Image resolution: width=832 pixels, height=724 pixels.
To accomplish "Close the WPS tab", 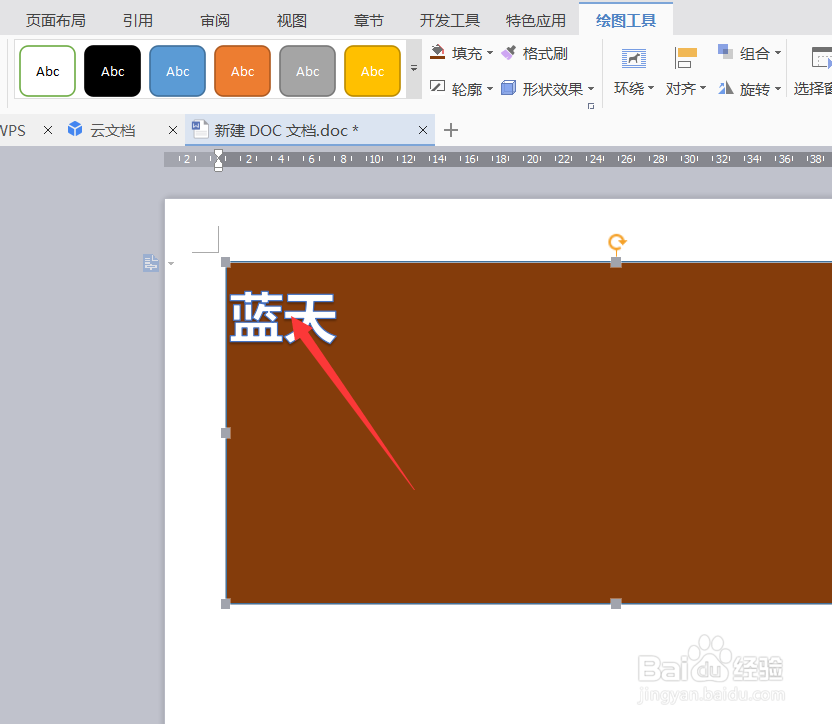I will point(48,130).
